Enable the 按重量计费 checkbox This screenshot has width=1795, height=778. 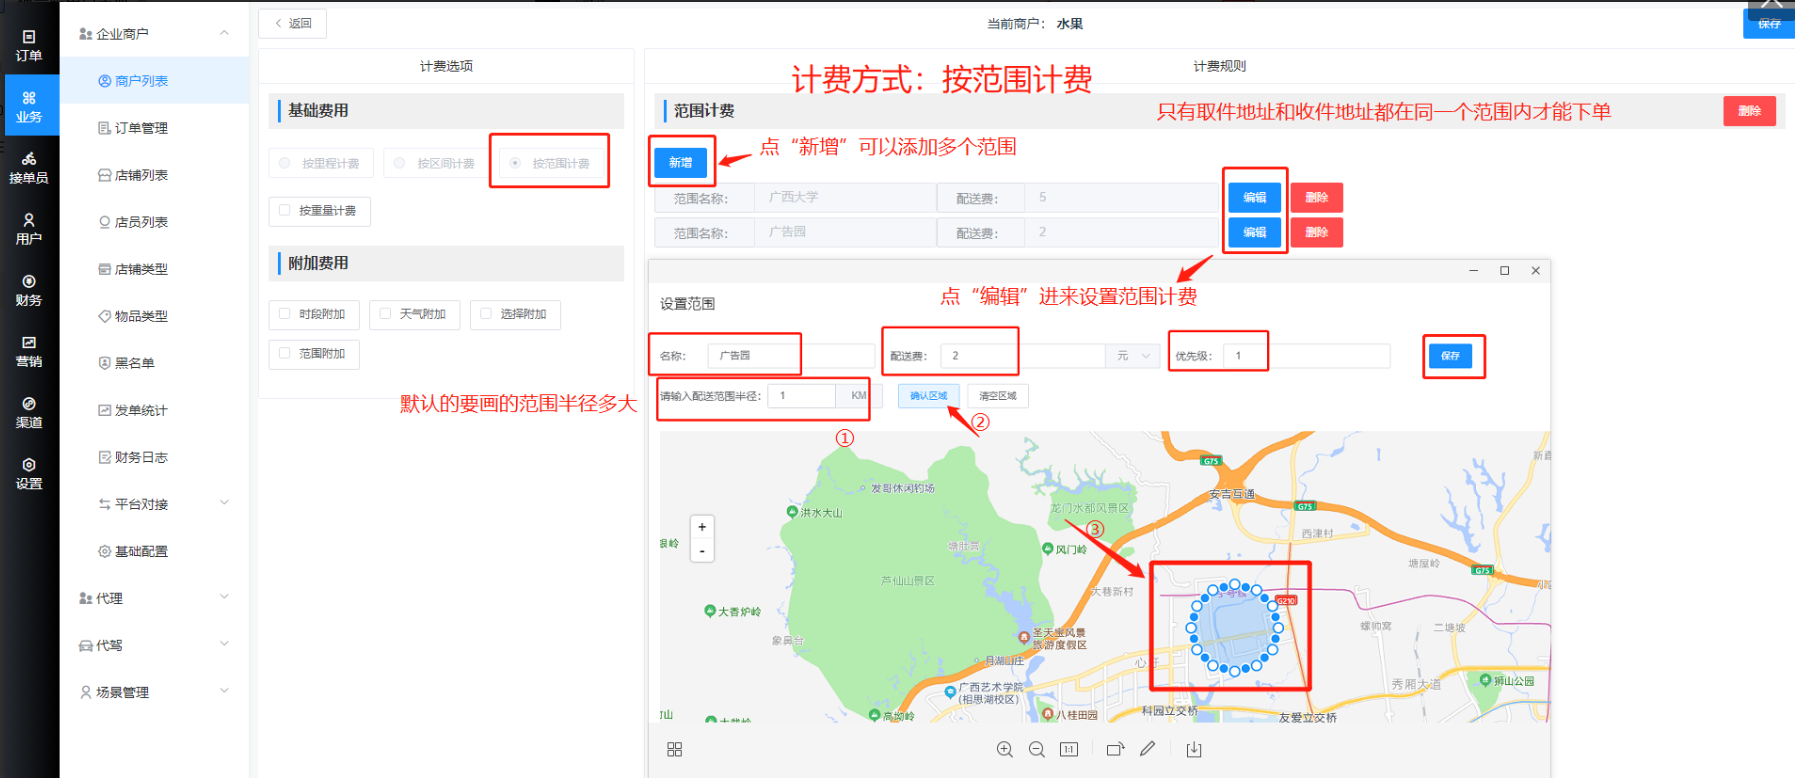[285, 211]
